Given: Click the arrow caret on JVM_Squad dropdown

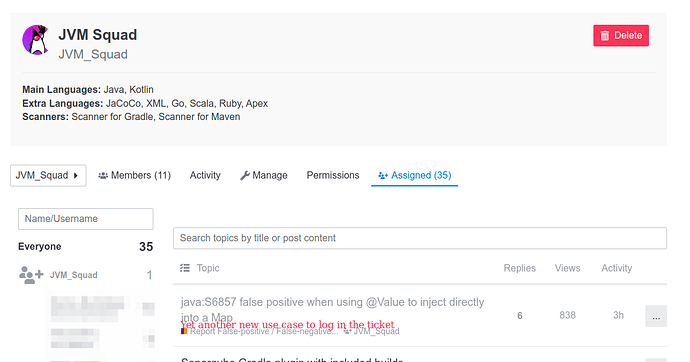Looking at the screenshot, I should point(76,176).
